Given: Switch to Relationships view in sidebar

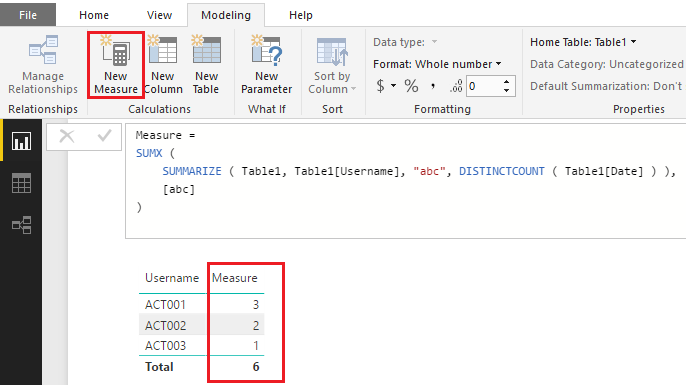Looking at the screenshot, I should click(x=21, y=225).
